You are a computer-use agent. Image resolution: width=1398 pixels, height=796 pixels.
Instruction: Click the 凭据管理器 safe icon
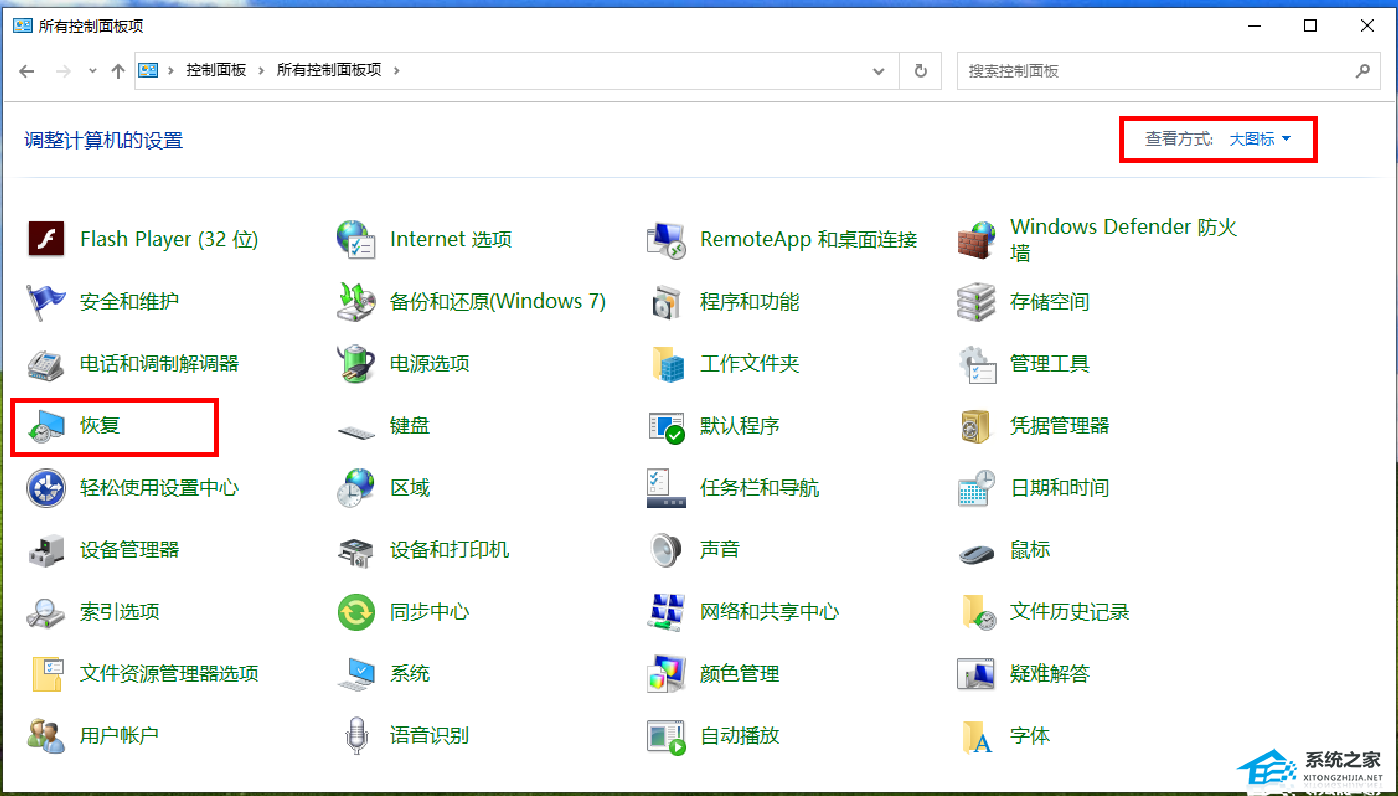(x=975, y=426)
